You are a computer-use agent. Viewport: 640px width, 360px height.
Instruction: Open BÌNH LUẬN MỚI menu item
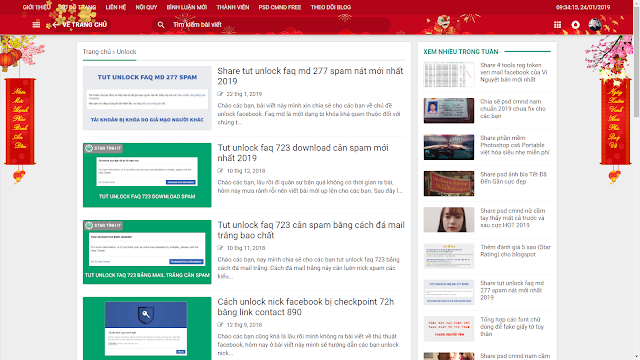click(x=187, y=7)
